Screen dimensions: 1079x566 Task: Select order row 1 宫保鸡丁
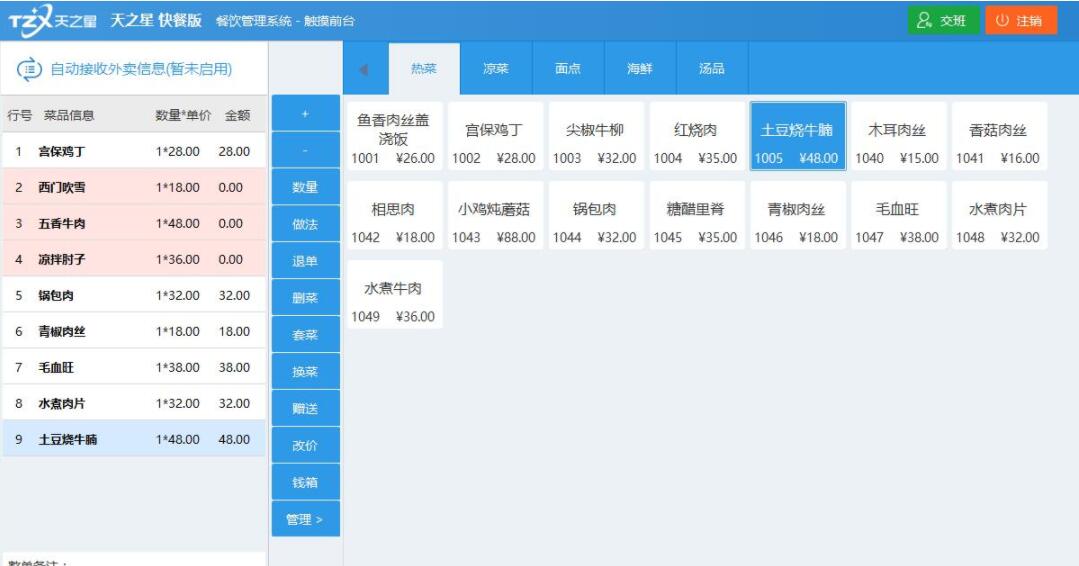pyautogui.click(x=133, y=151)
